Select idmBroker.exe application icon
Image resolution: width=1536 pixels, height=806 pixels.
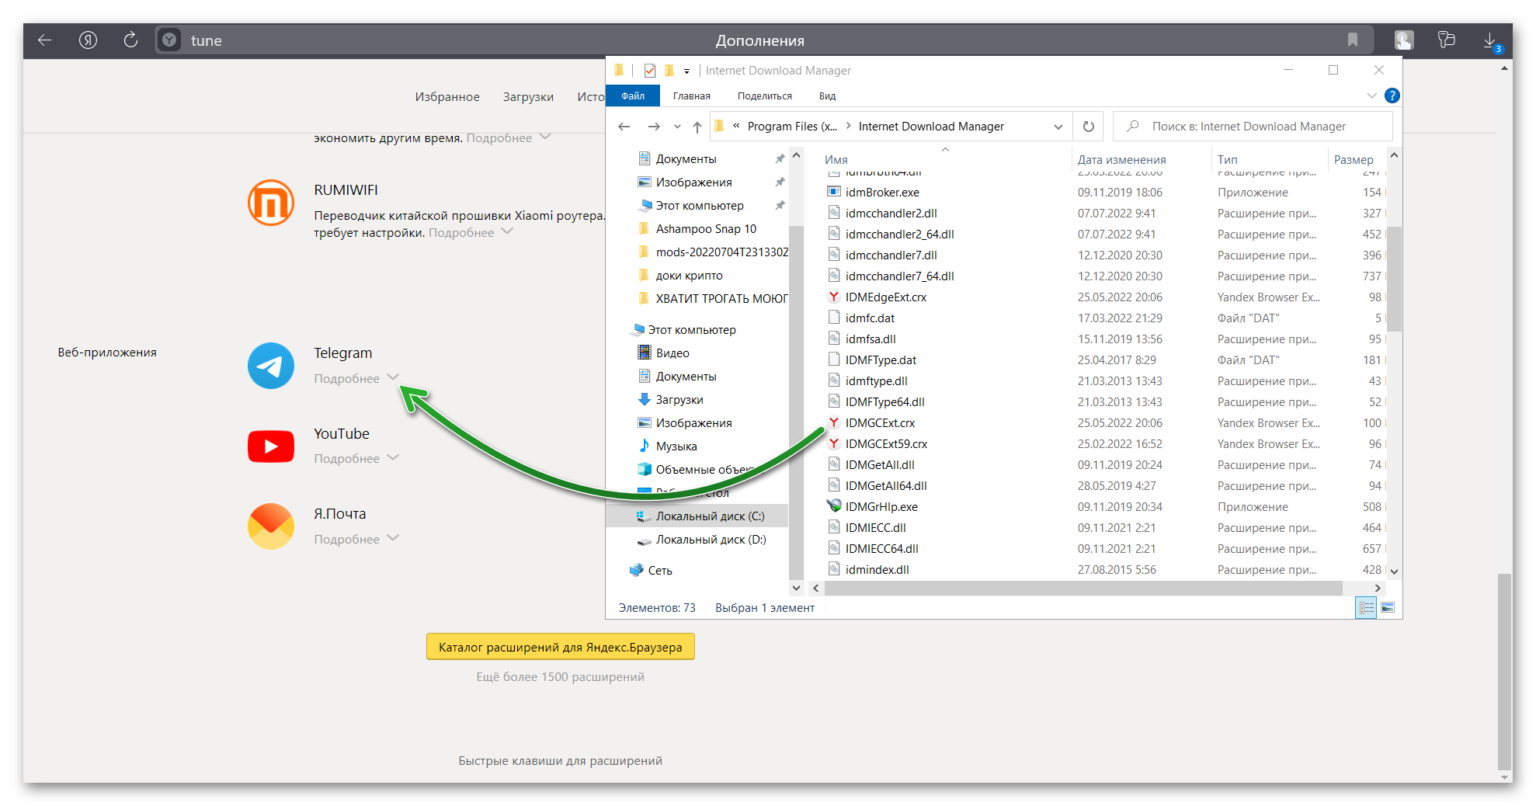[x=833, y=192]
